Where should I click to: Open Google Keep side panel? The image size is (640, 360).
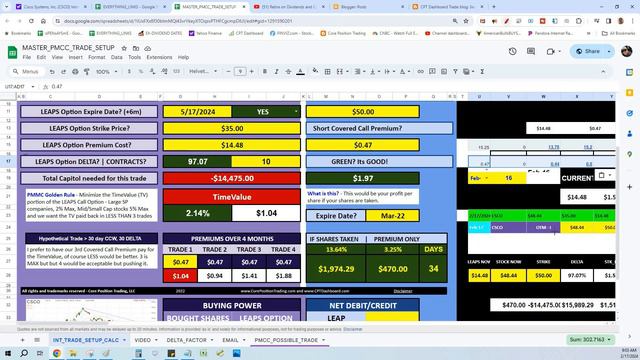click(x=629, y=93)
